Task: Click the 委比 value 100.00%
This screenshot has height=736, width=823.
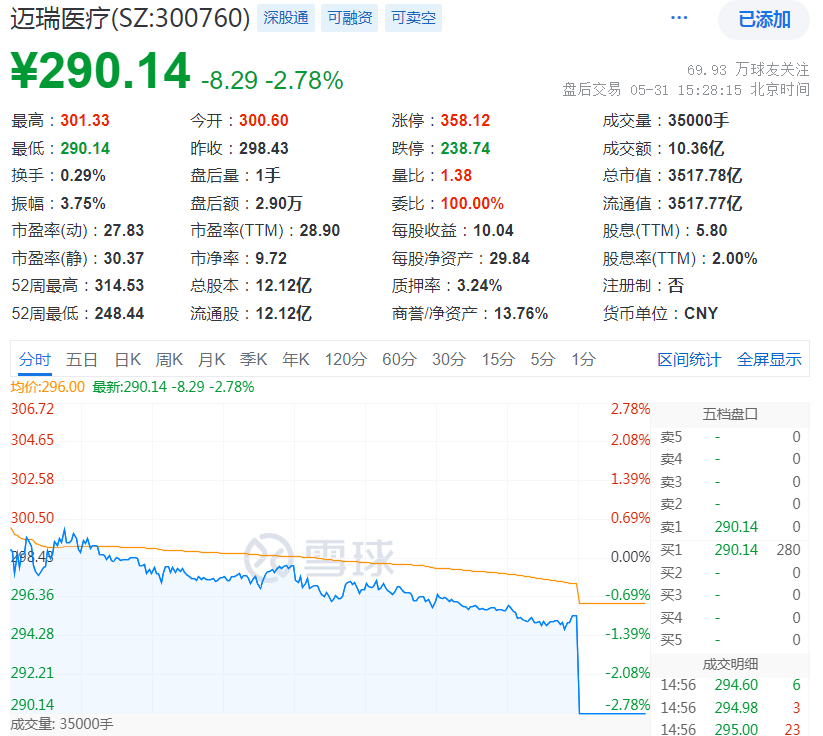Action: [x=472, y=204]
